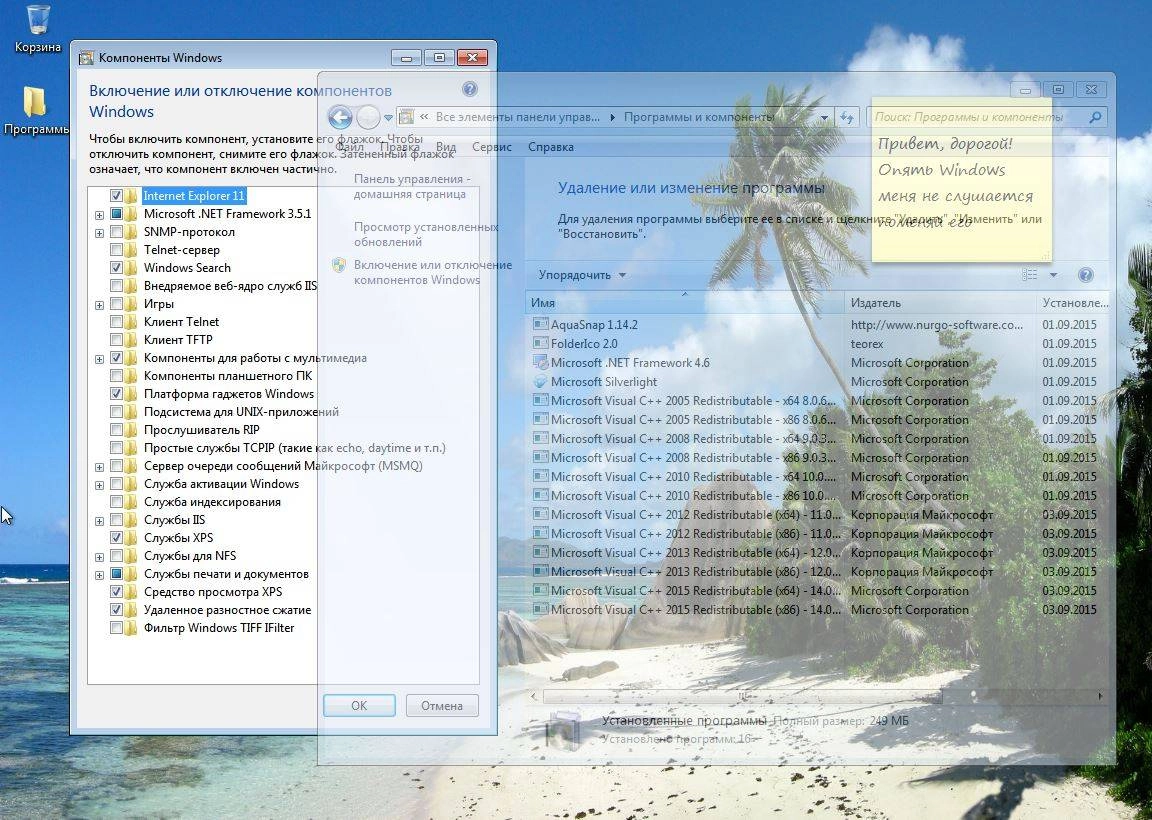Click Компоненты Windows title bar icon
Screen dimensions: 1152x820
pos(86,57)
